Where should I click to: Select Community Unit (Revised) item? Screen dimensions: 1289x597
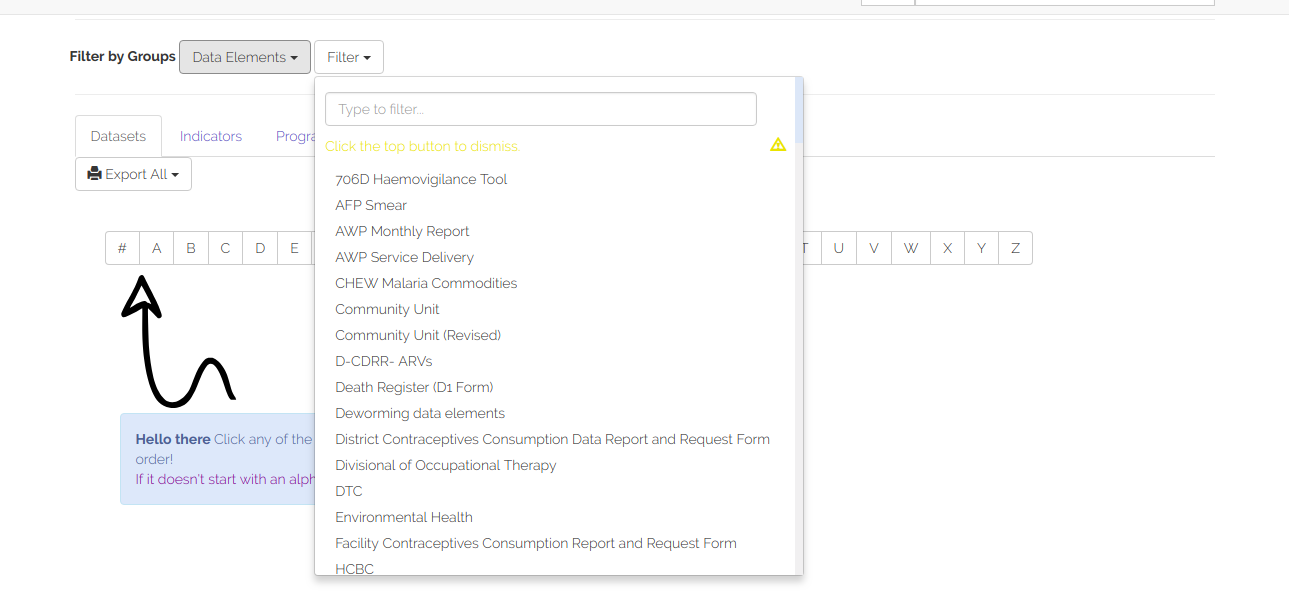coord(418,335)
